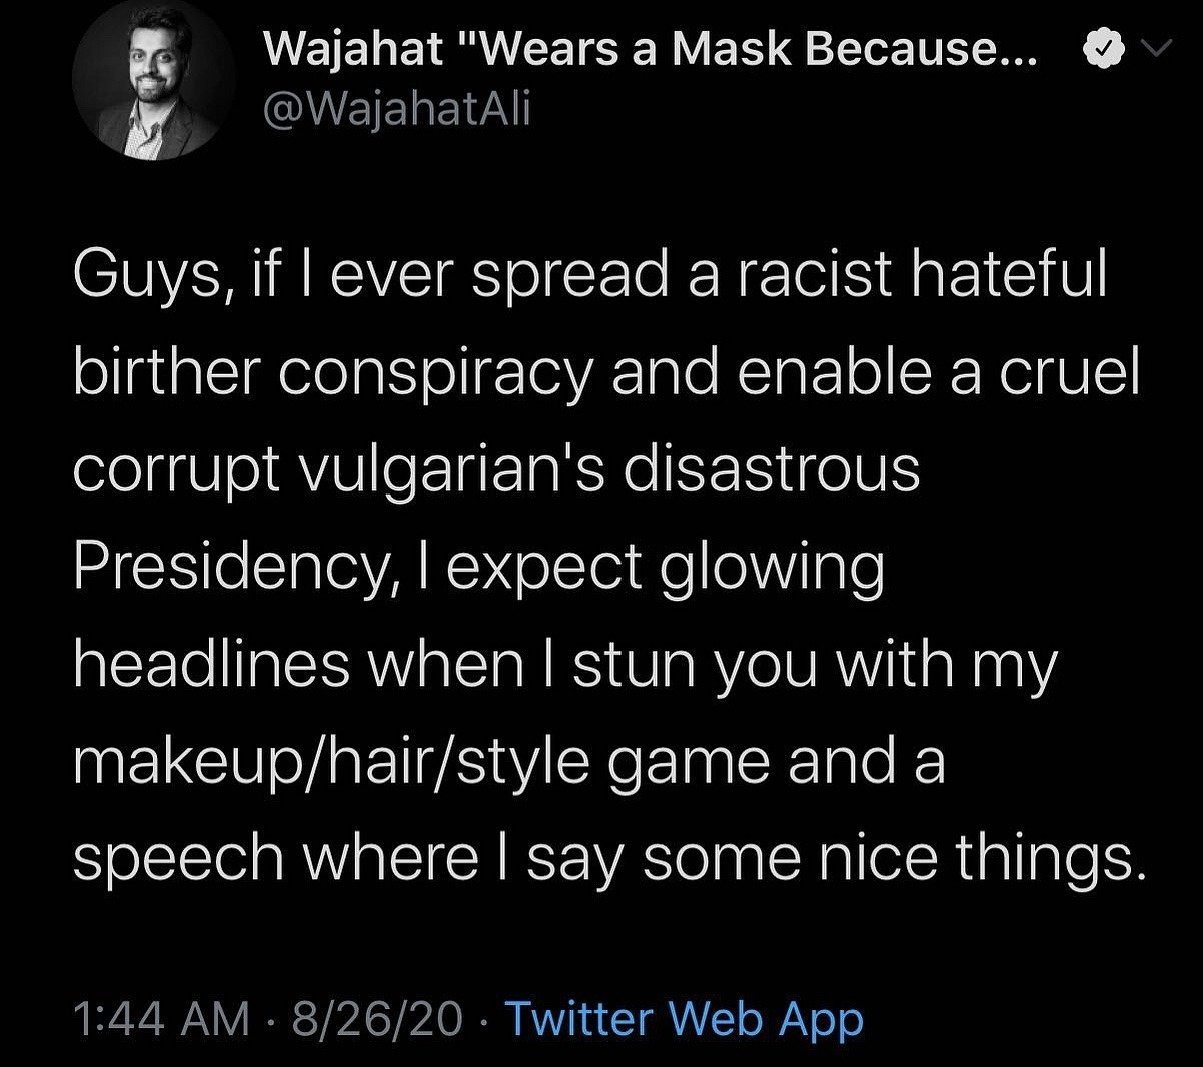Click the word "glowing" in the tweet
Screen dimensions: 1203x1067
(773, 567)
